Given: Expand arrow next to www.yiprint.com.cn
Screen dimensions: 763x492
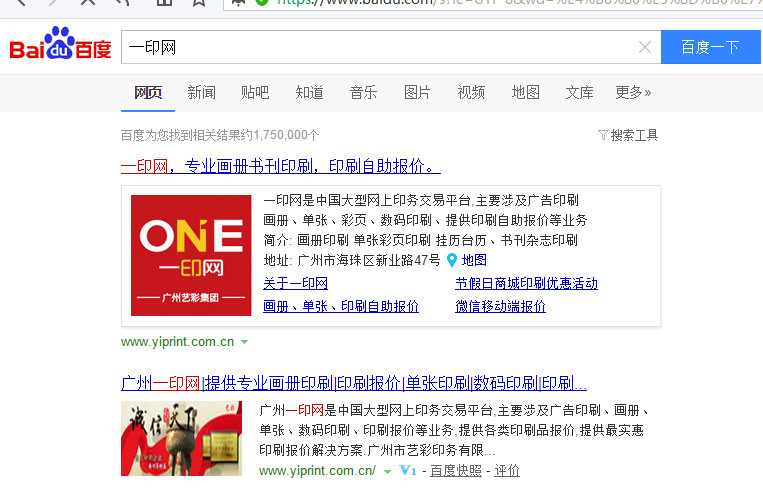Looking at the screenshot, I should (x=245, y=342).
